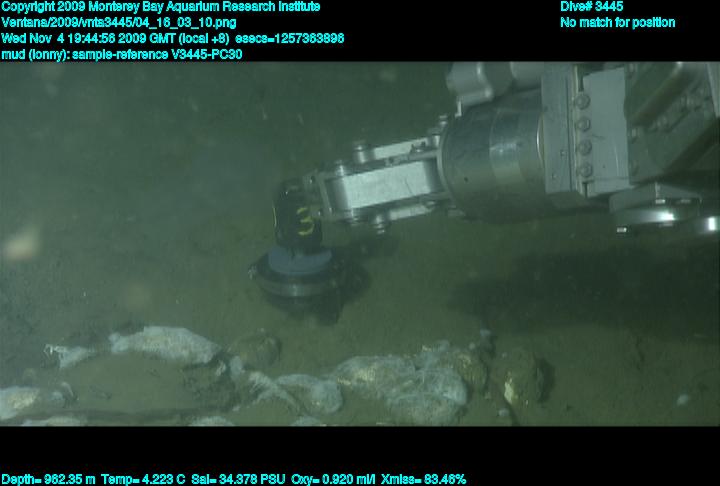Viewport: 720px width, 486px height.
Task: Click the white rock cluster at bottom center
Action: point(400,385)
